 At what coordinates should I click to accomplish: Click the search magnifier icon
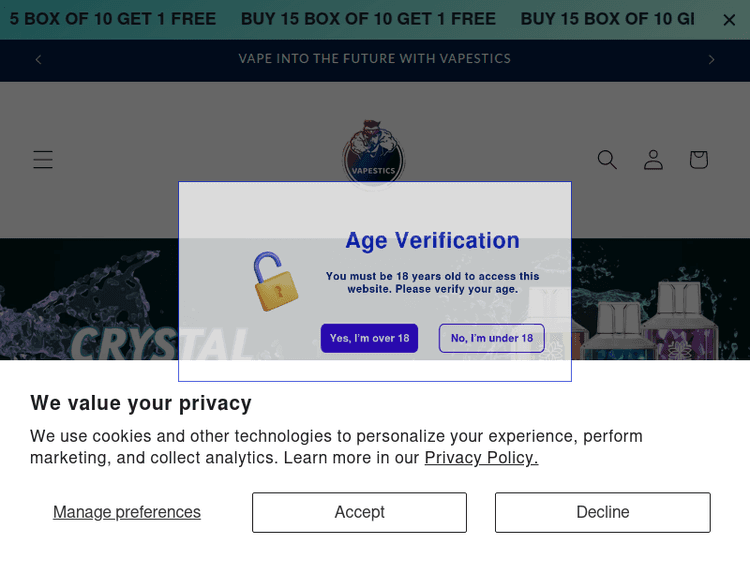coord(607,160)
